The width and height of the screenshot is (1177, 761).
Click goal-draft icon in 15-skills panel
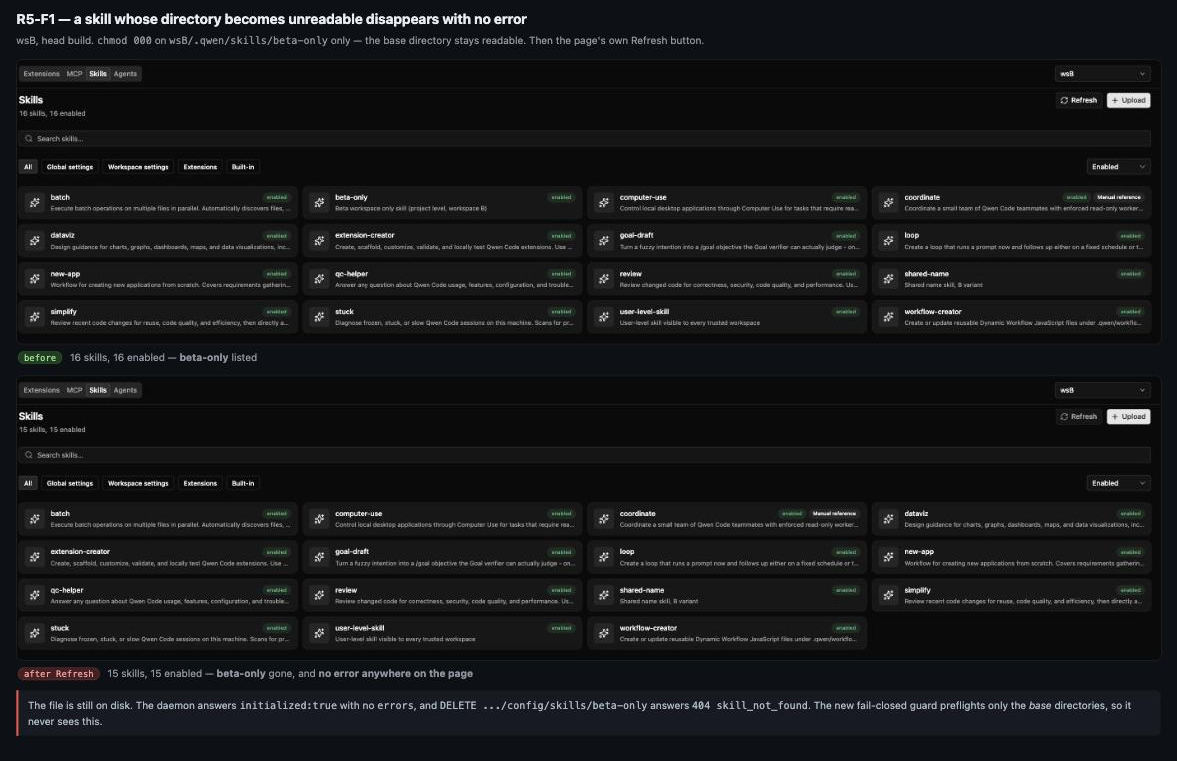click(319, 557)
